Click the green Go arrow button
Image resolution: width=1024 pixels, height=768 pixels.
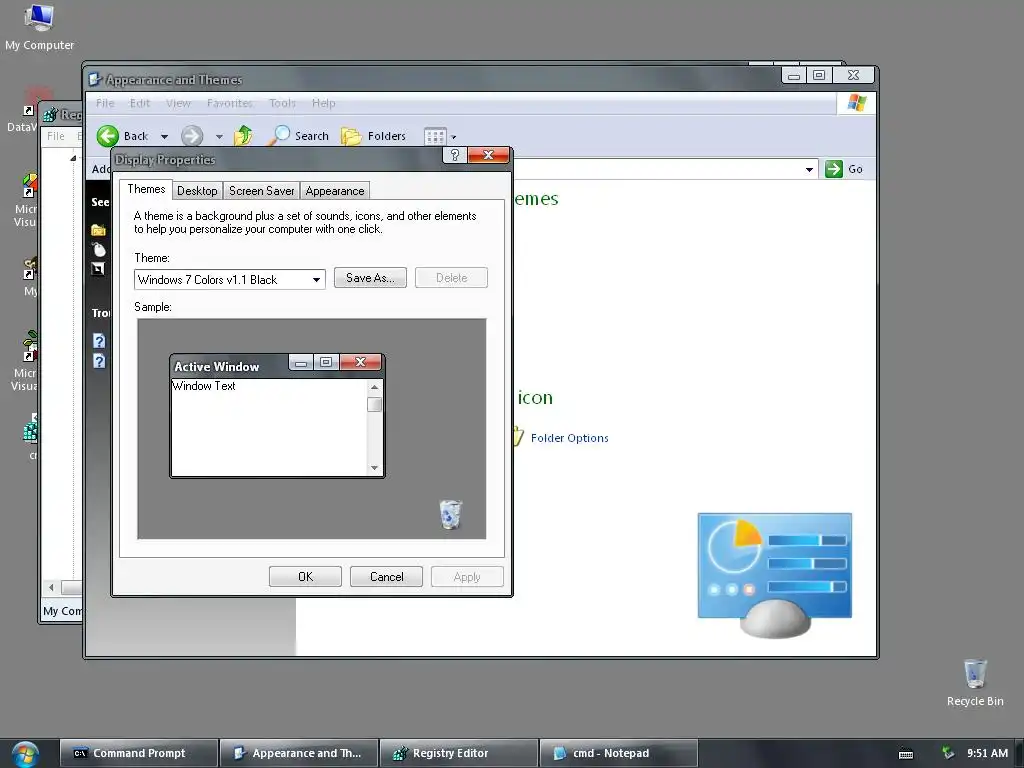coord(834,169)
